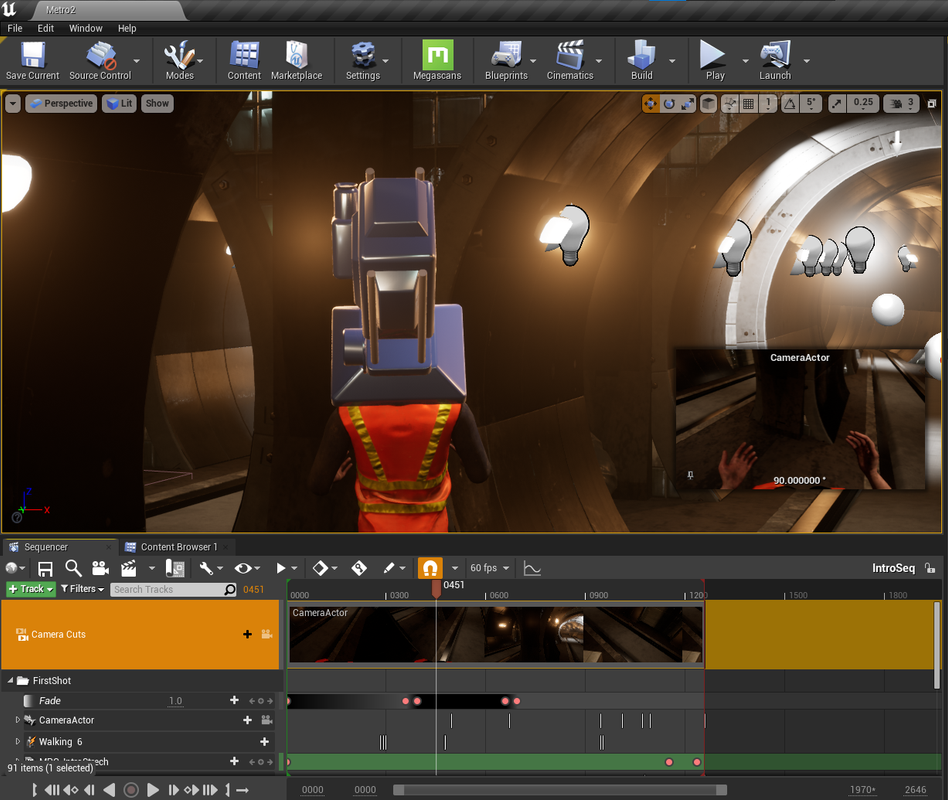
Task: Click the sequencer save icon
Action: (x=45, y=568)
